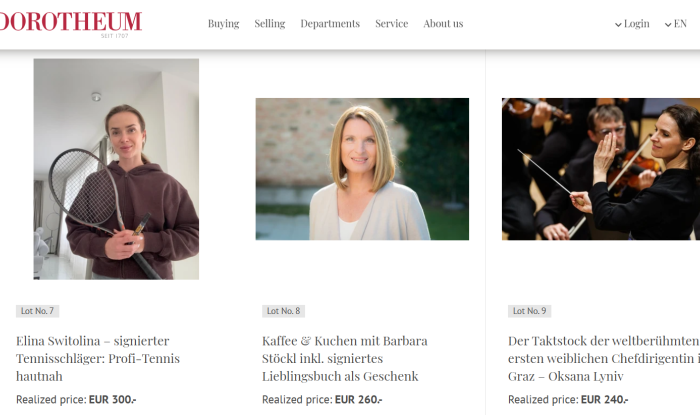Open the Buying menu
This screenshot has height=415, width=700.
[223, 24]
